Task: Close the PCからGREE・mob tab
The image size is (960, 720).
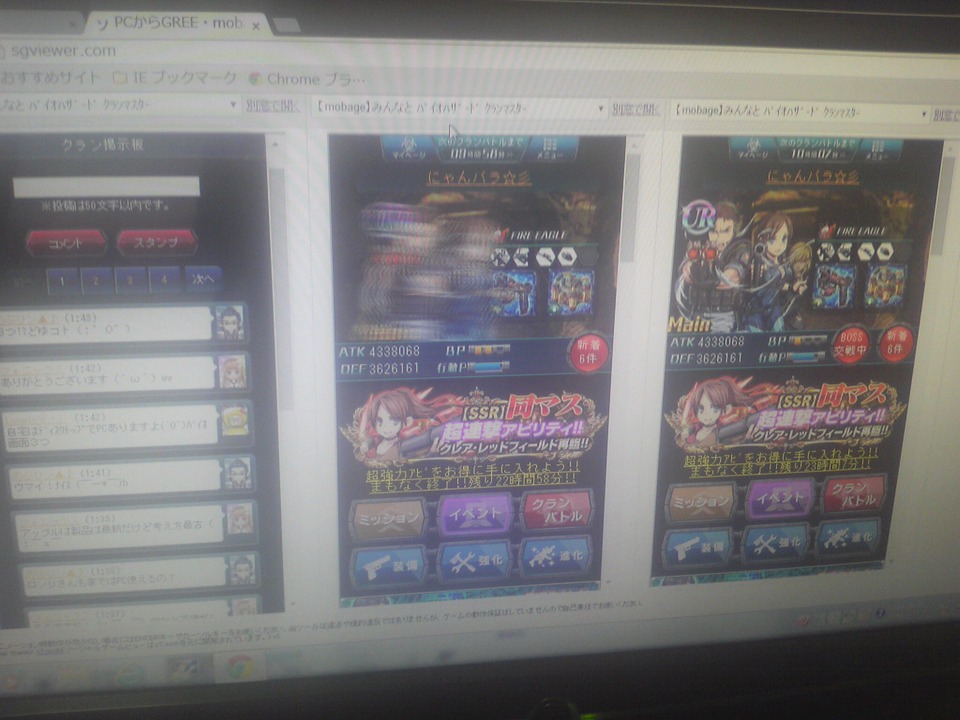Action: (x=256, y=26)
